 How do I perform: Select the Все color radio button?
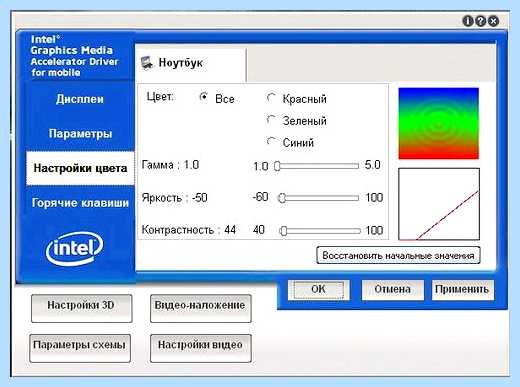pyautogui.click(x=203, y=97)
